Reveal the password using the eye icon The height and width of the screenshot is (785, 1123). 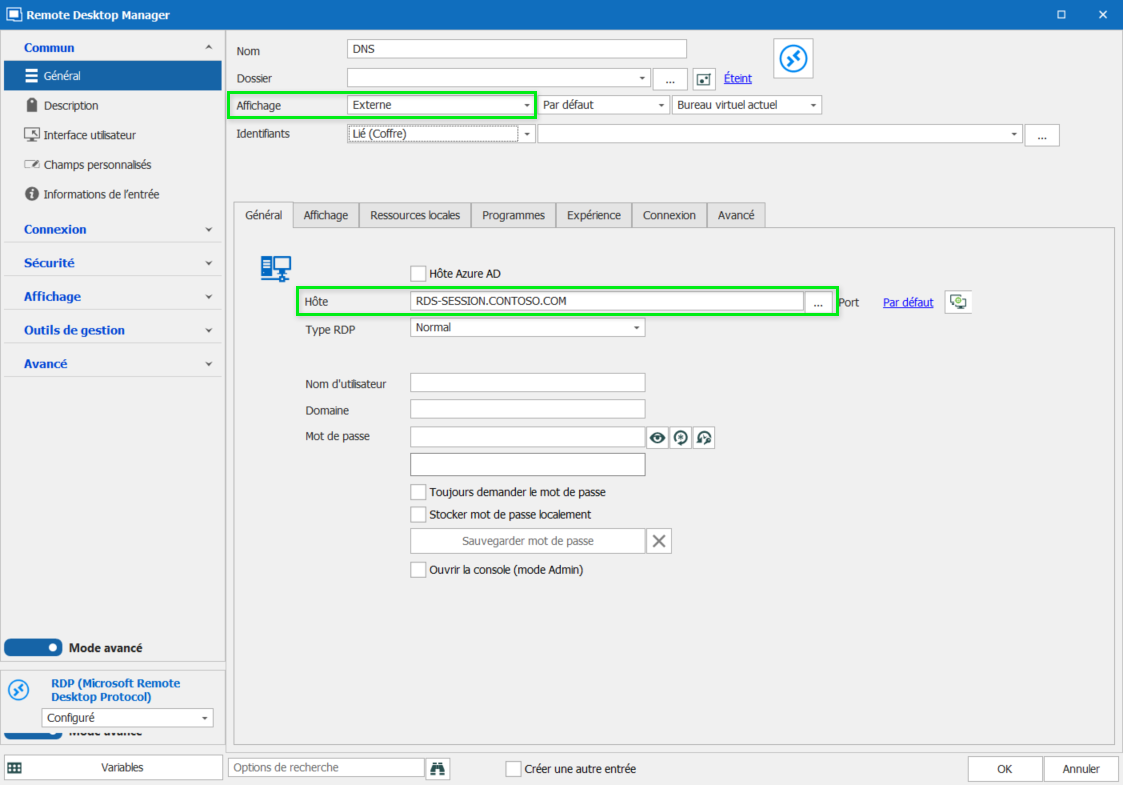(x=657, y=437)
